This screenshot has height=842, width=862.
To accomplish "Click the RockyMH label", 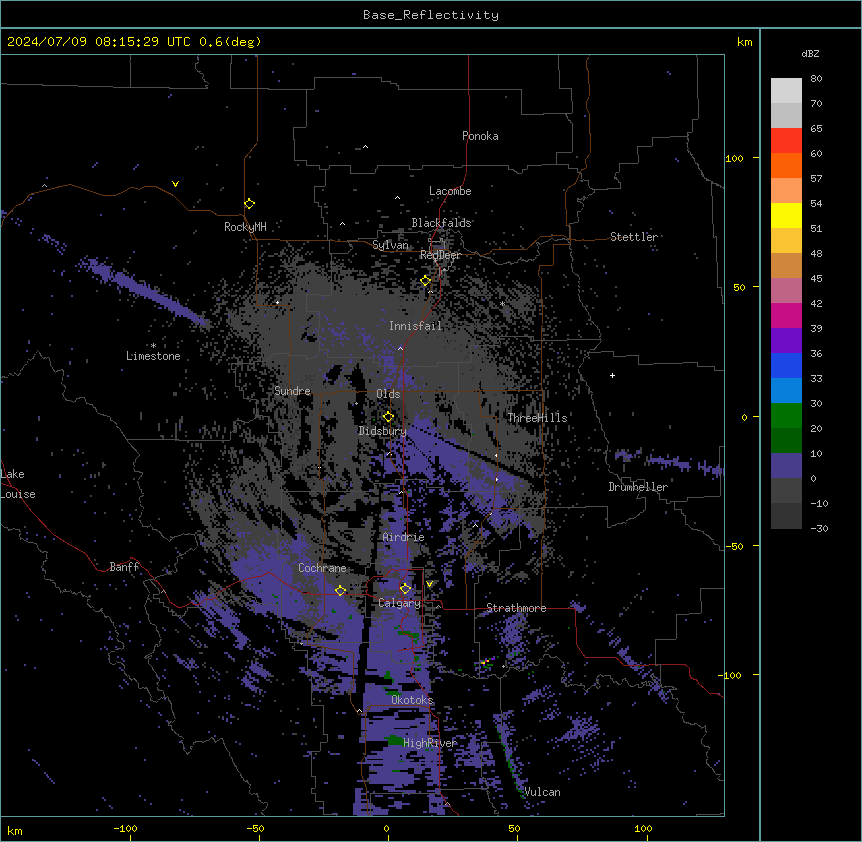I will click(x=245, y=227).
